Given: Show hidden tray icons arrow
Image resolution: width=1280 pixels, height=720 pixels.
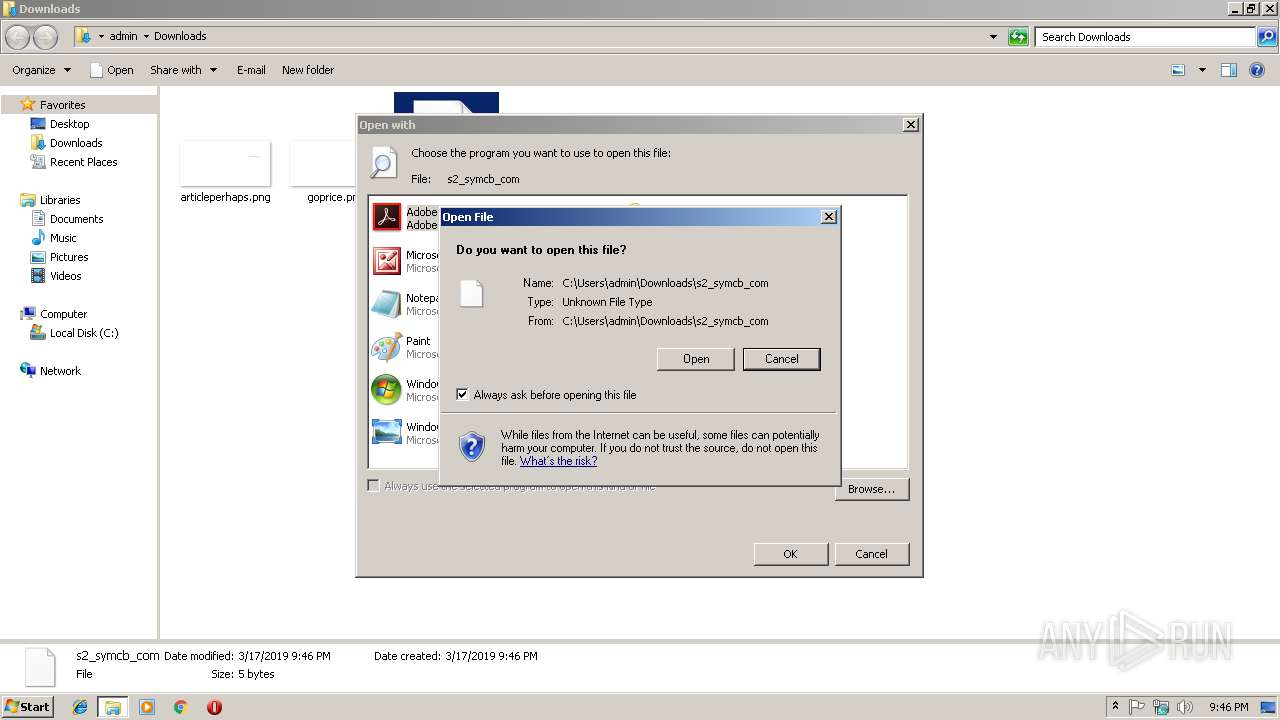Looking at the screenshot, I should 1116,707.
